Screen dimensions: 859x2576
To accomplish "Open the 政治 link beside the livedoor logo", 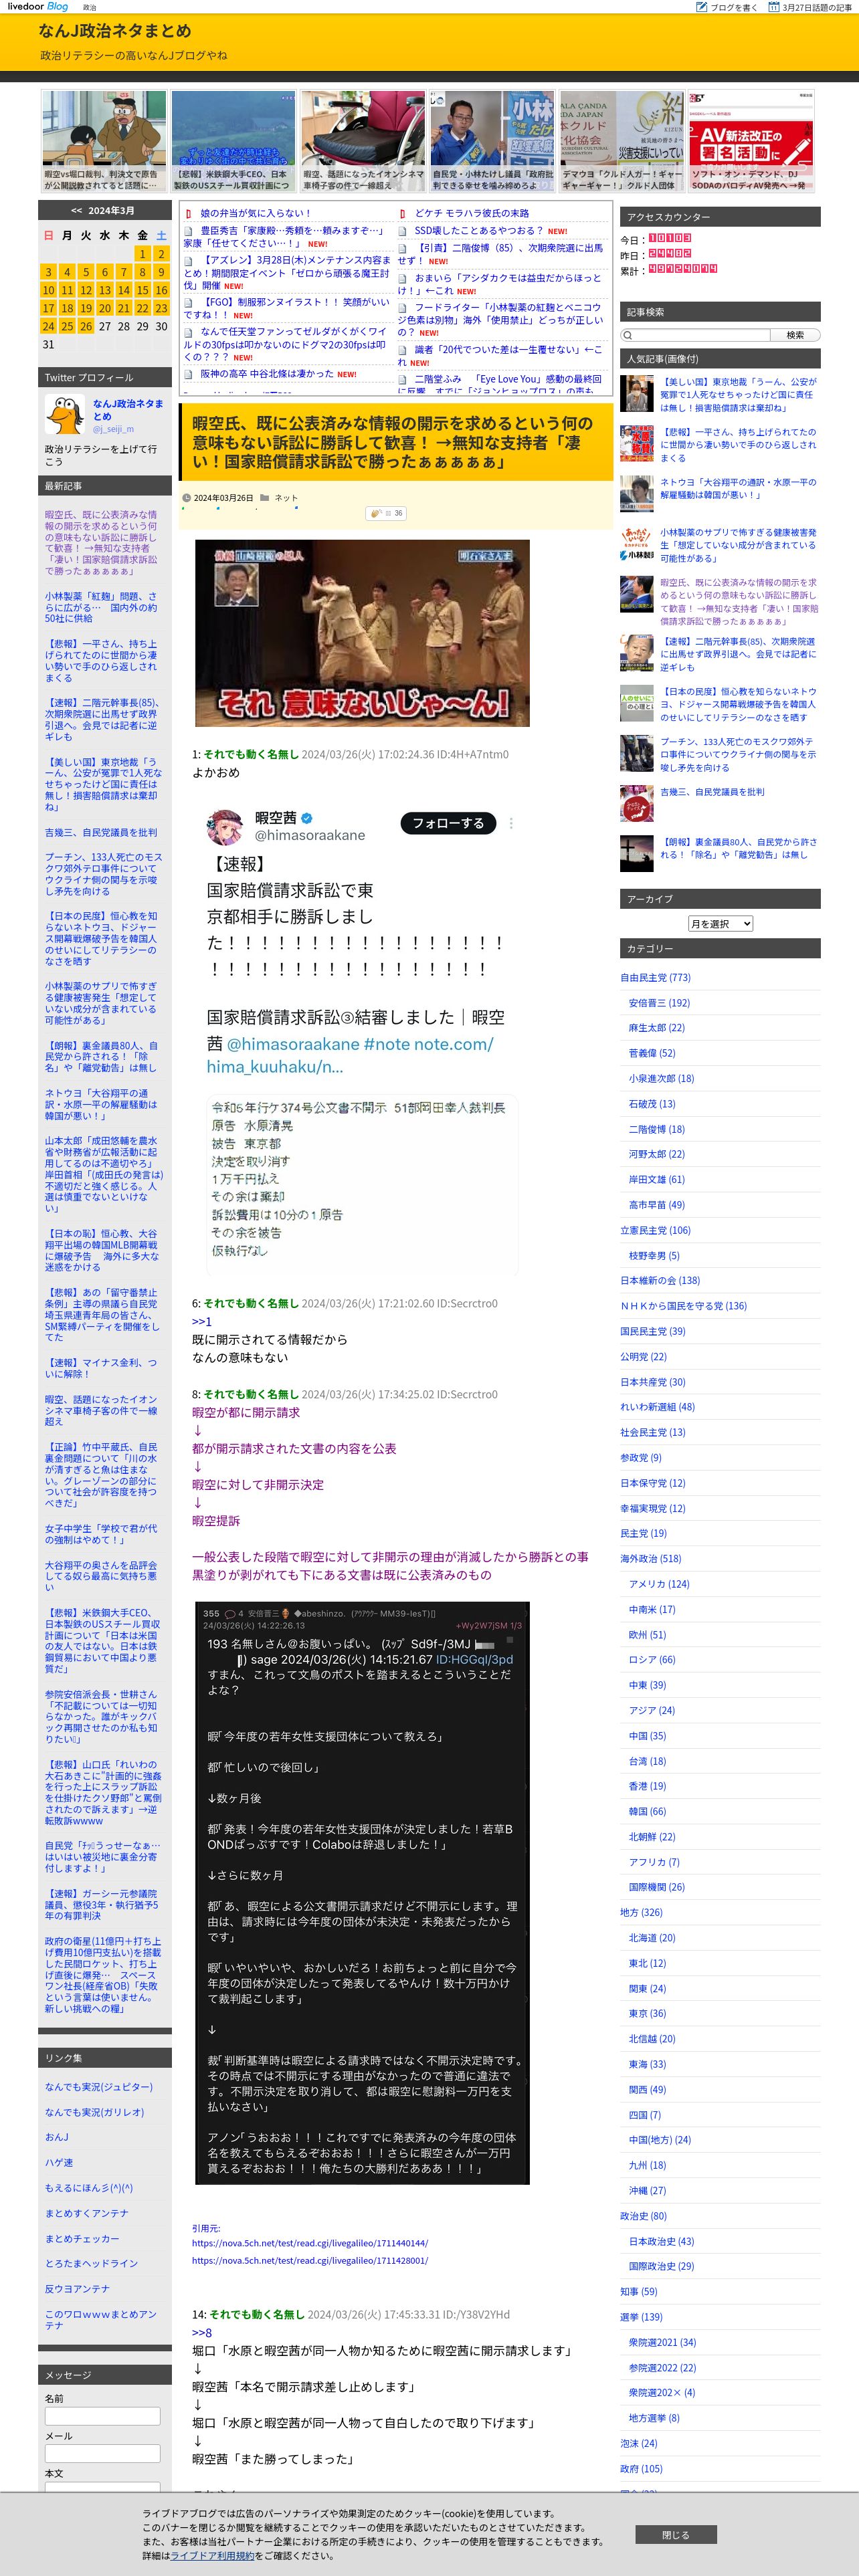I will pos(90,7).
